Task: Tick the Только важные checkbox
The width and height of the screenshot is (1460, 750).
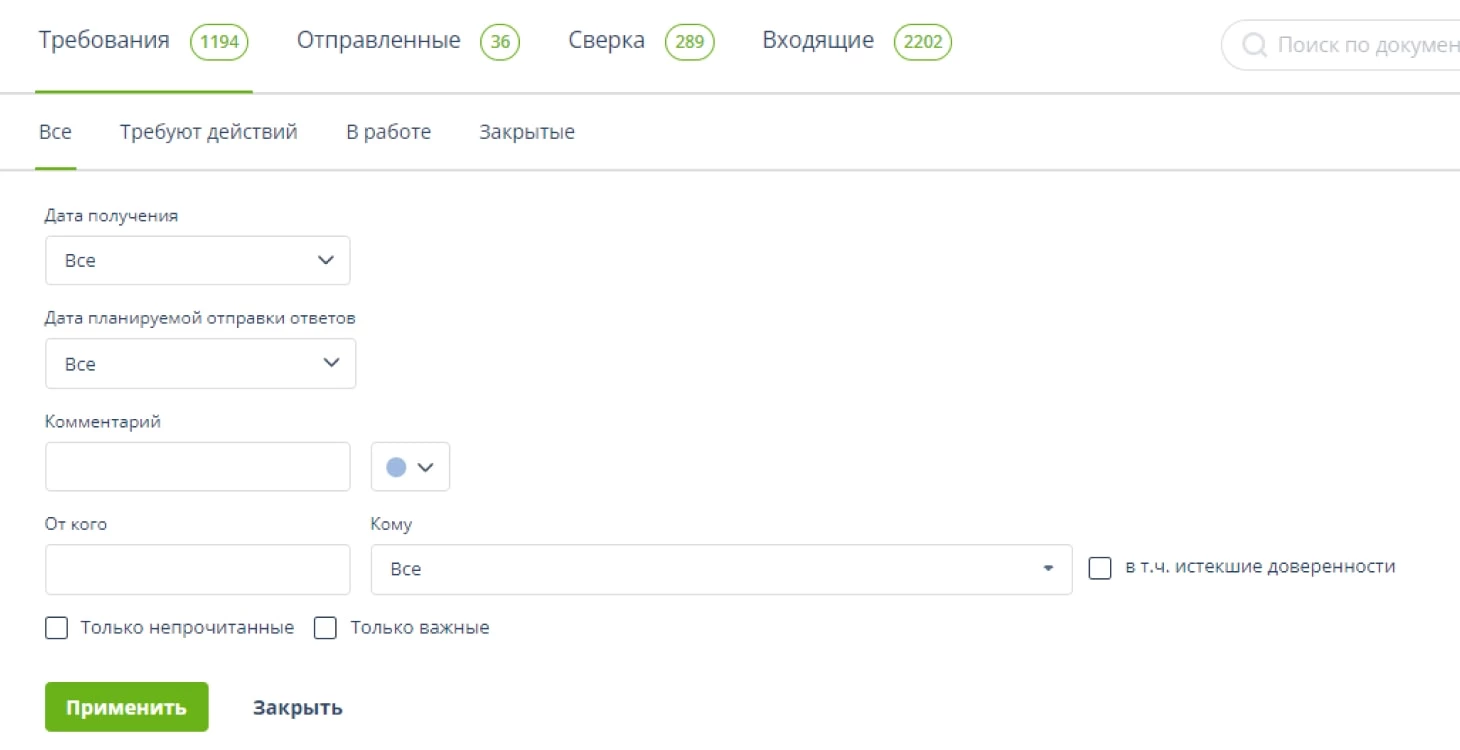Action: [x=325, y=628]
